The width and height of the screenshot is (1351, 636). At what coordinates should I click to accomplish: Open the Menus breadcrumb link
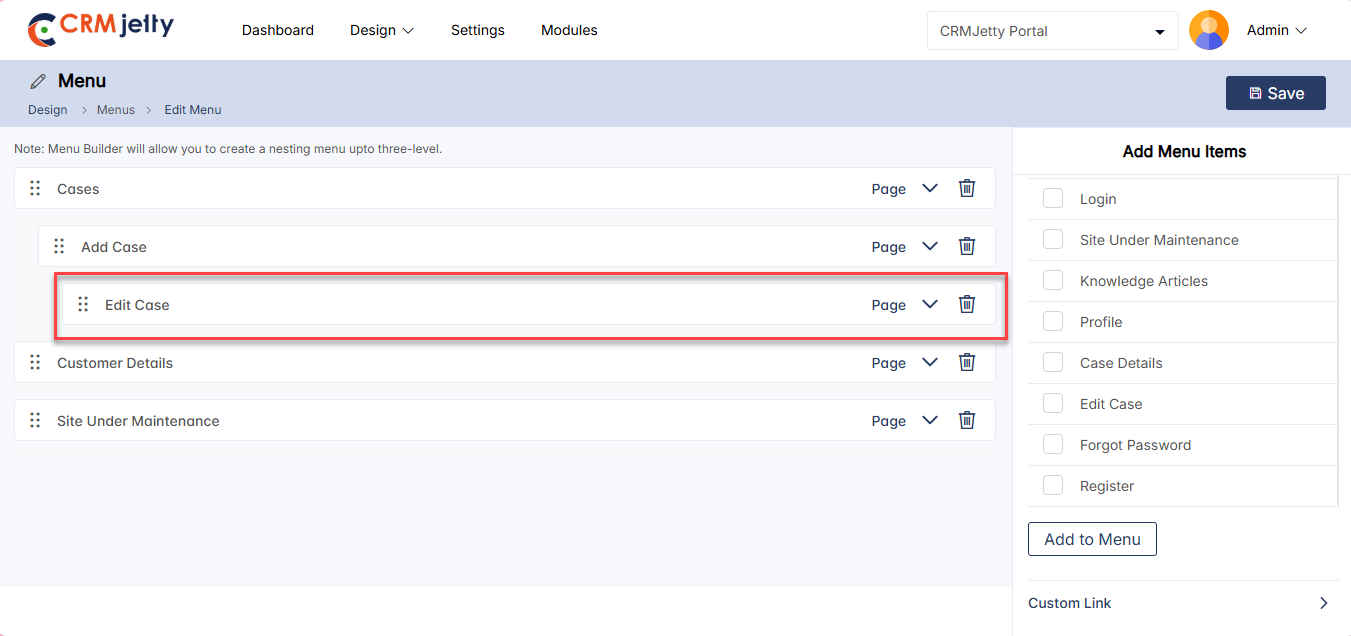[x=116, y=110]
